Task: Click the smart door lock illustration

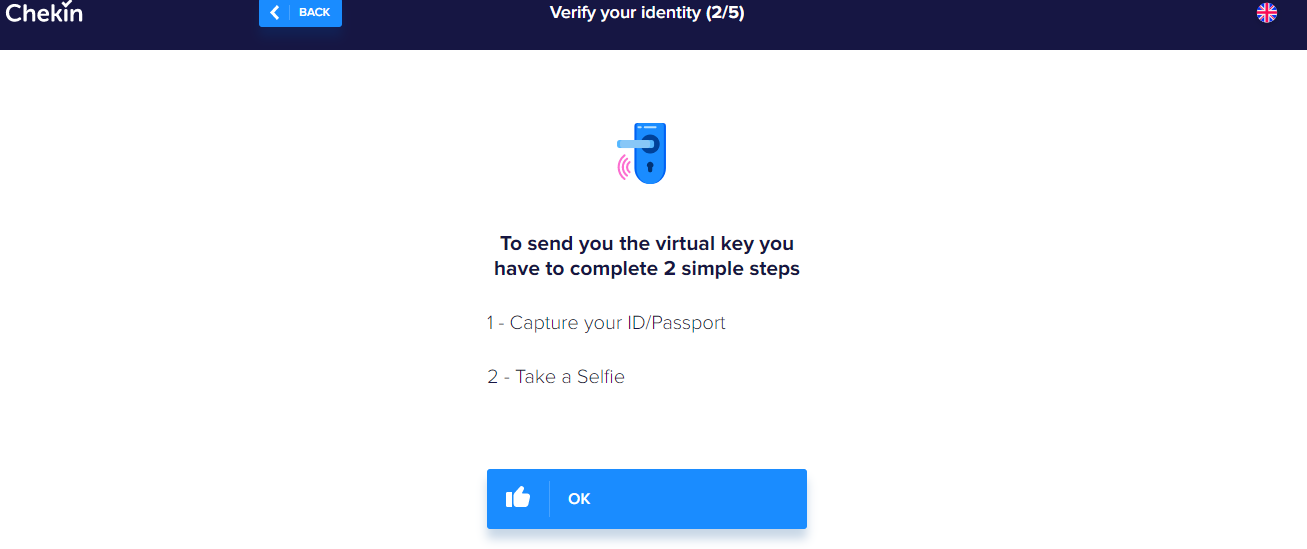Action: point(642,153)
